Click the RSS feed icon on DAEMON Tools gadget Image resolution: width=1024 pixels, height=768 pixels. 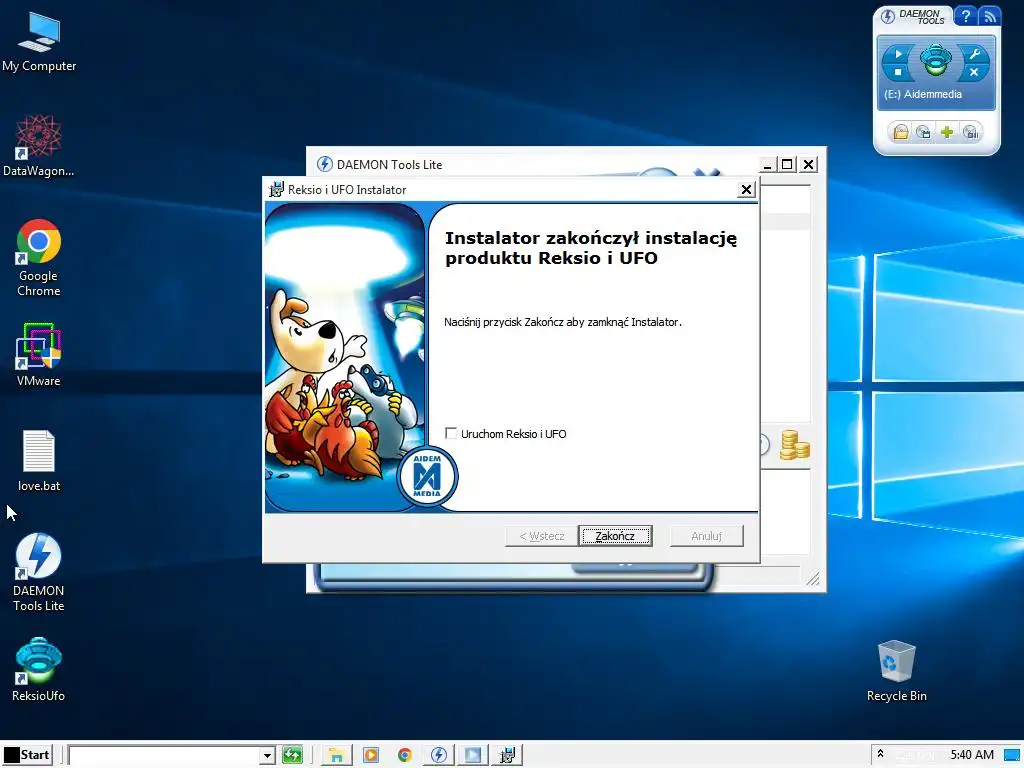[x=989, y=16]
